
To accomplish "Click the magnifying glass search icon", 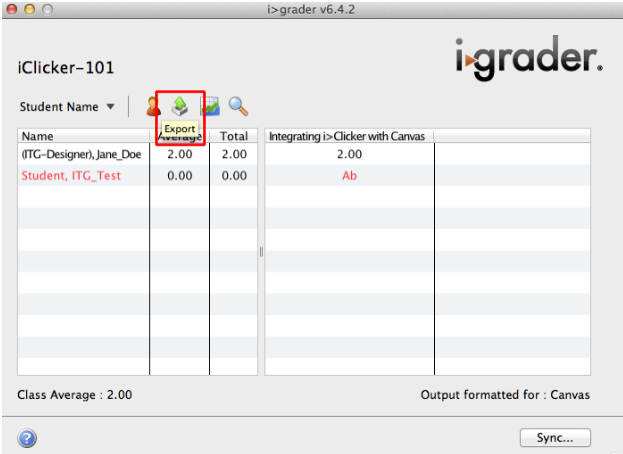I will click(238, 106).
